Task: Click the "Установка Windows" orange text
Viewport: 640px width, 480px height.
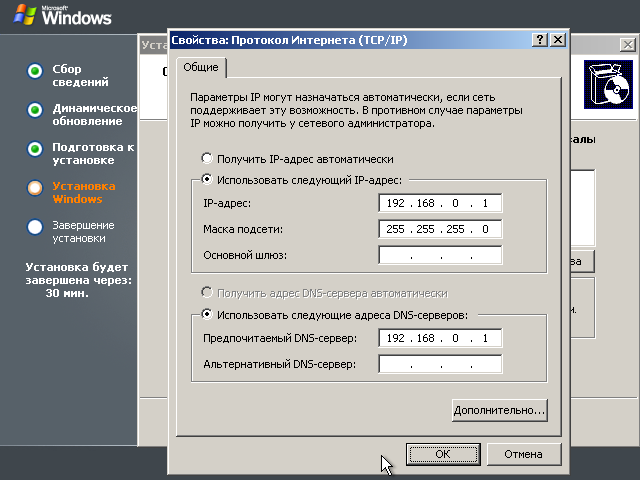Action: 84,193
